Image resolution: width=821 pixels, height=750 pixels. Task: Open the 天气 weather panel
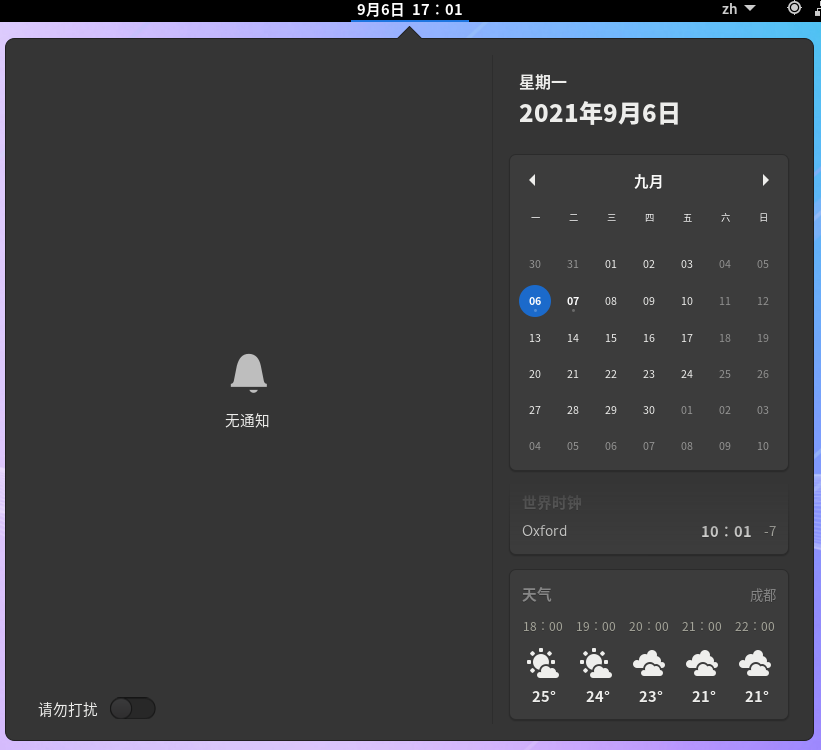point(537,595)
